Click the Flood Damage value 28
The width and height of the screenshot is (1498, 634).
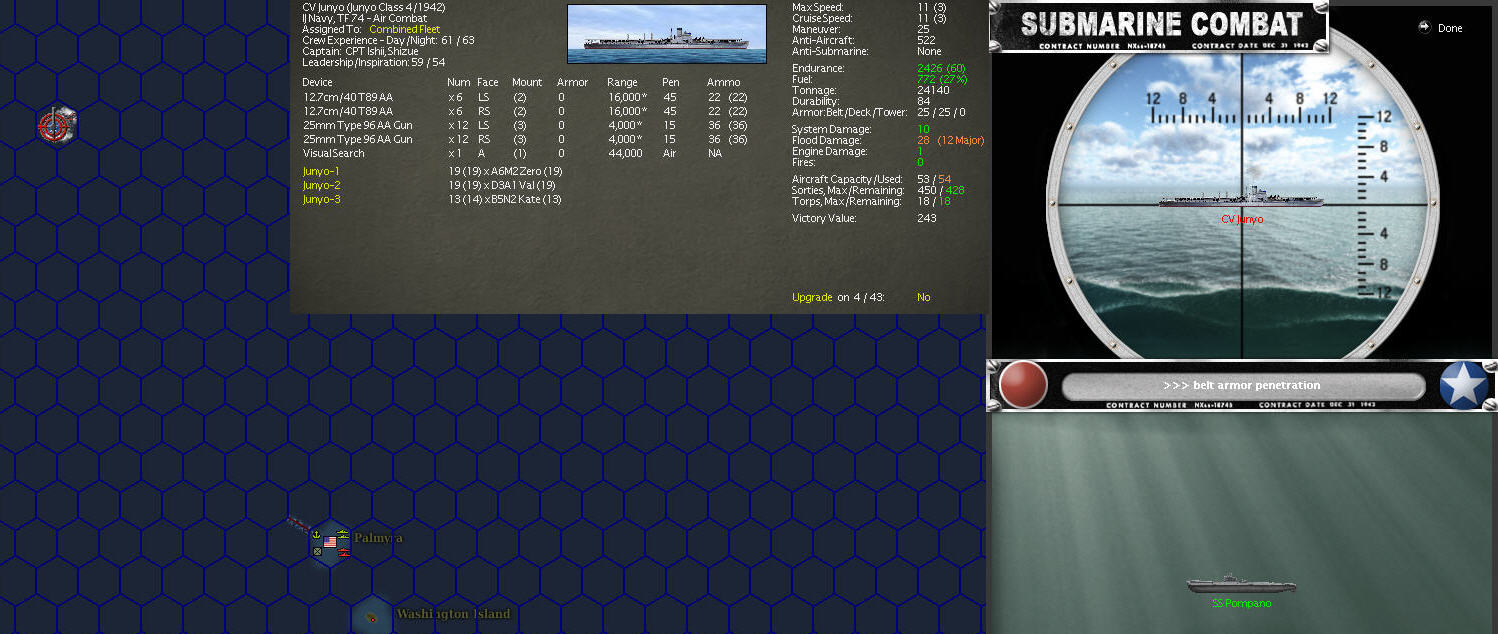tap(924, 140)
